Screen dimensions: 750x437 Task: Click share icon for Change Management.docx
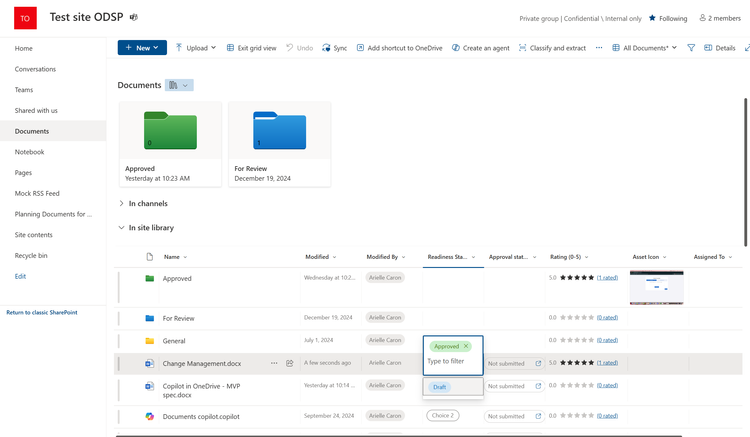tap(289, 363)
